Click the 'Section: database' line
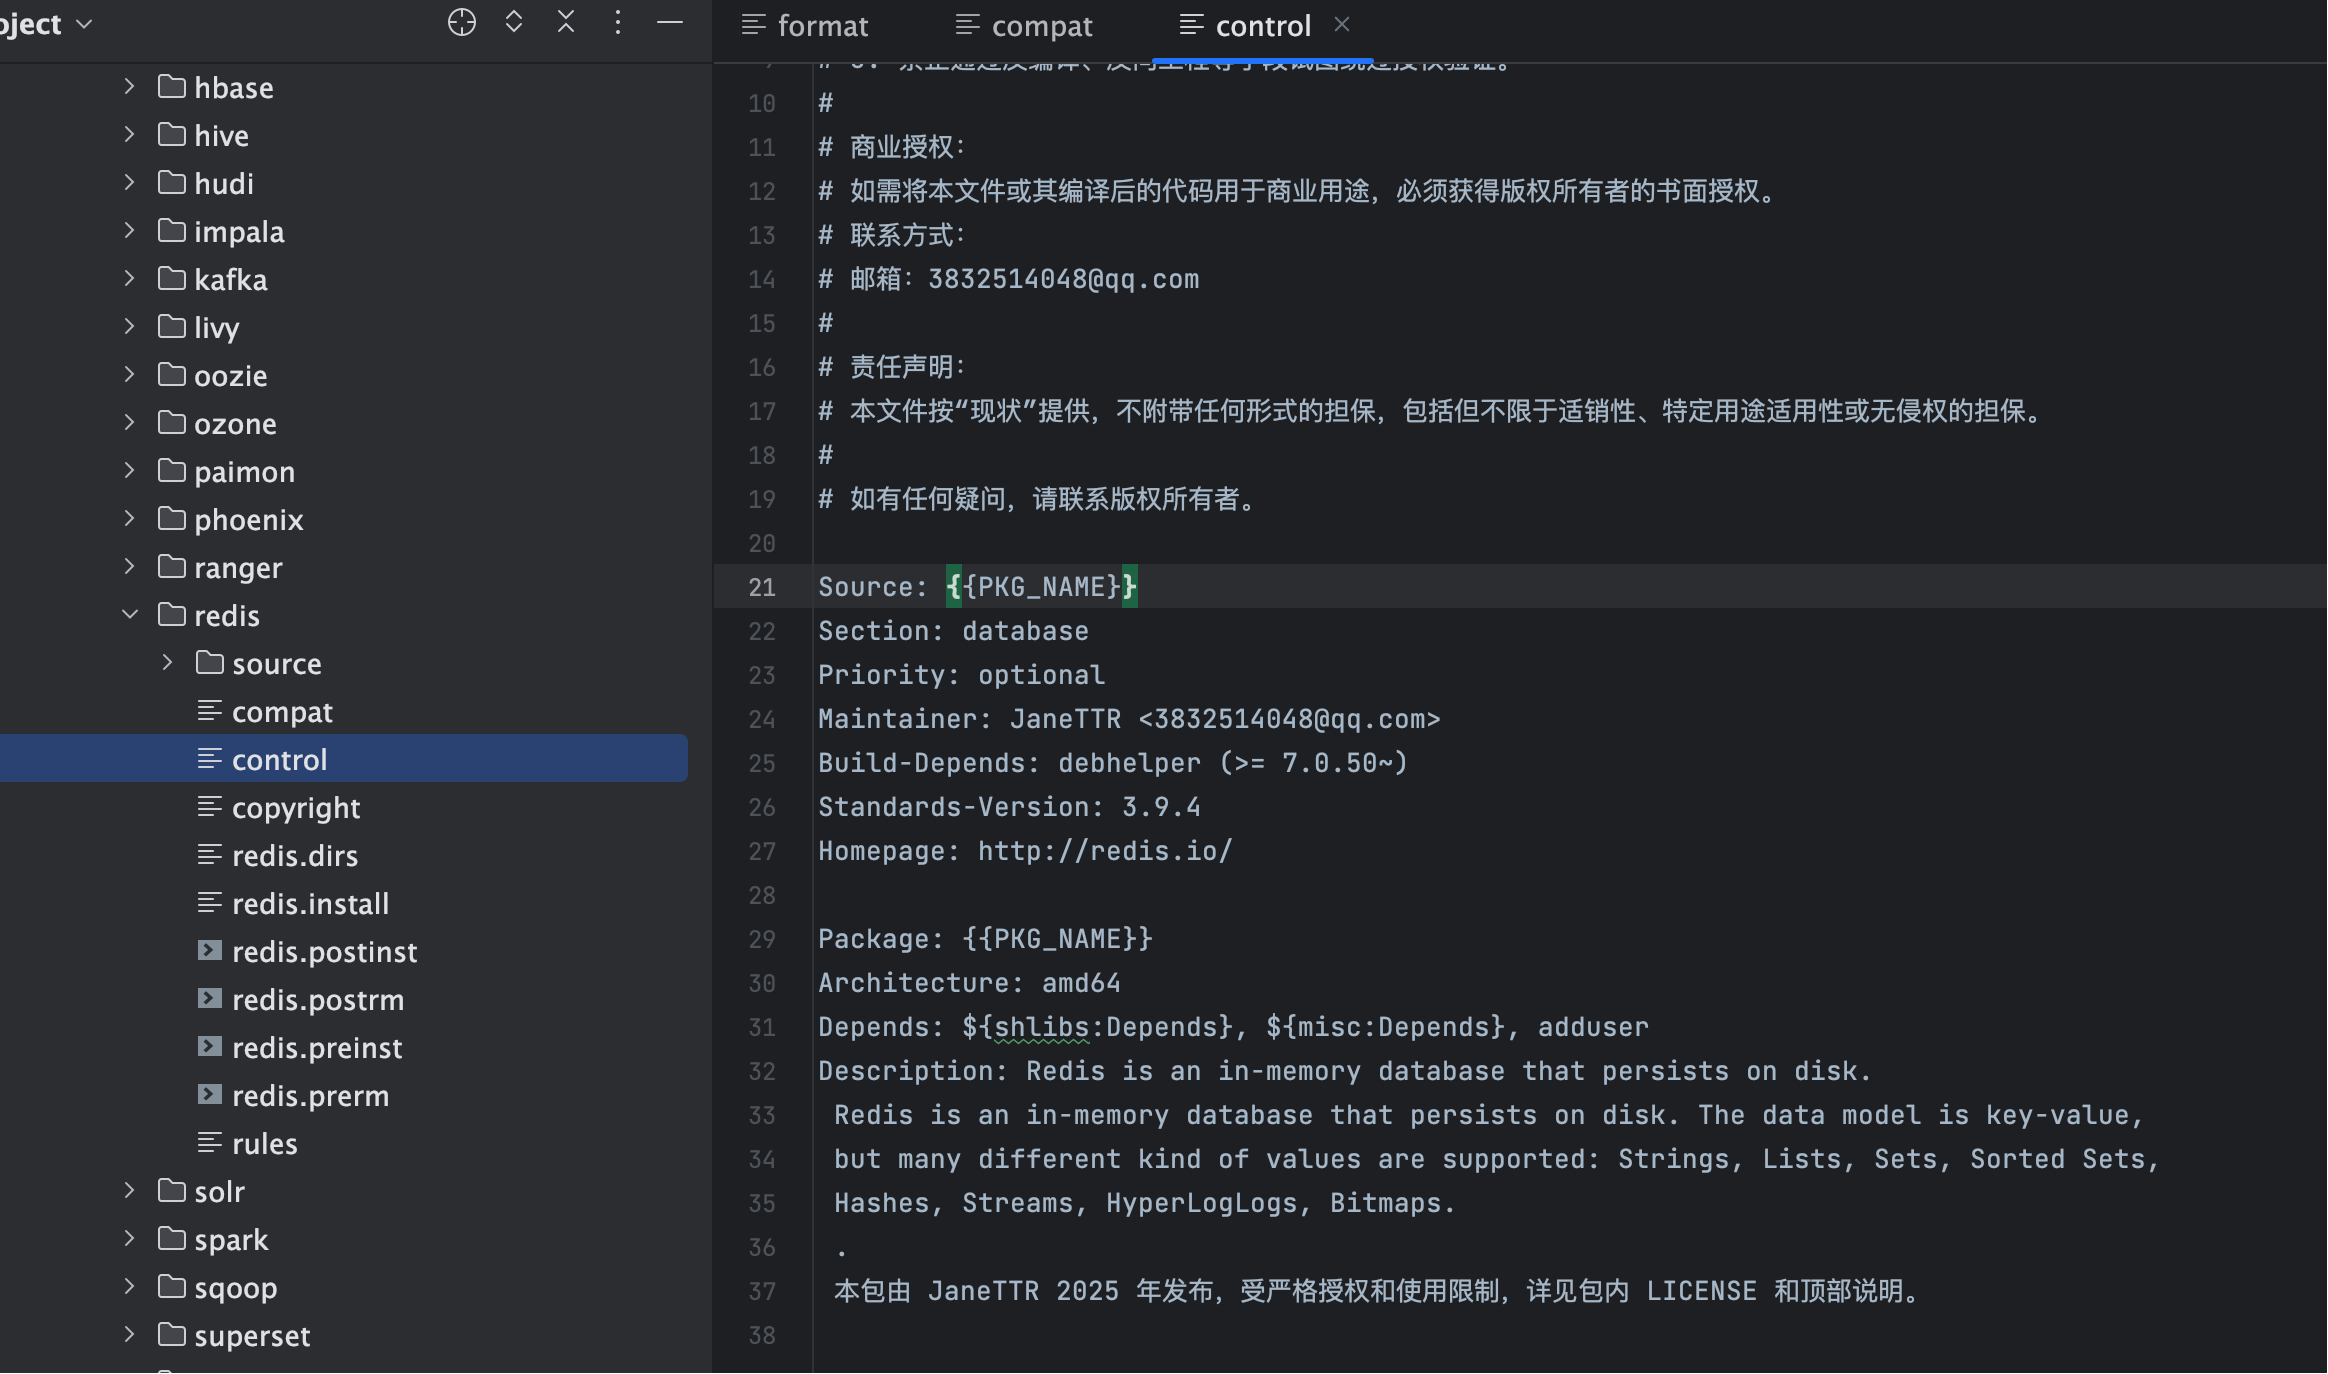Viewport: 2328px width, 1374px height. [953, 631]
